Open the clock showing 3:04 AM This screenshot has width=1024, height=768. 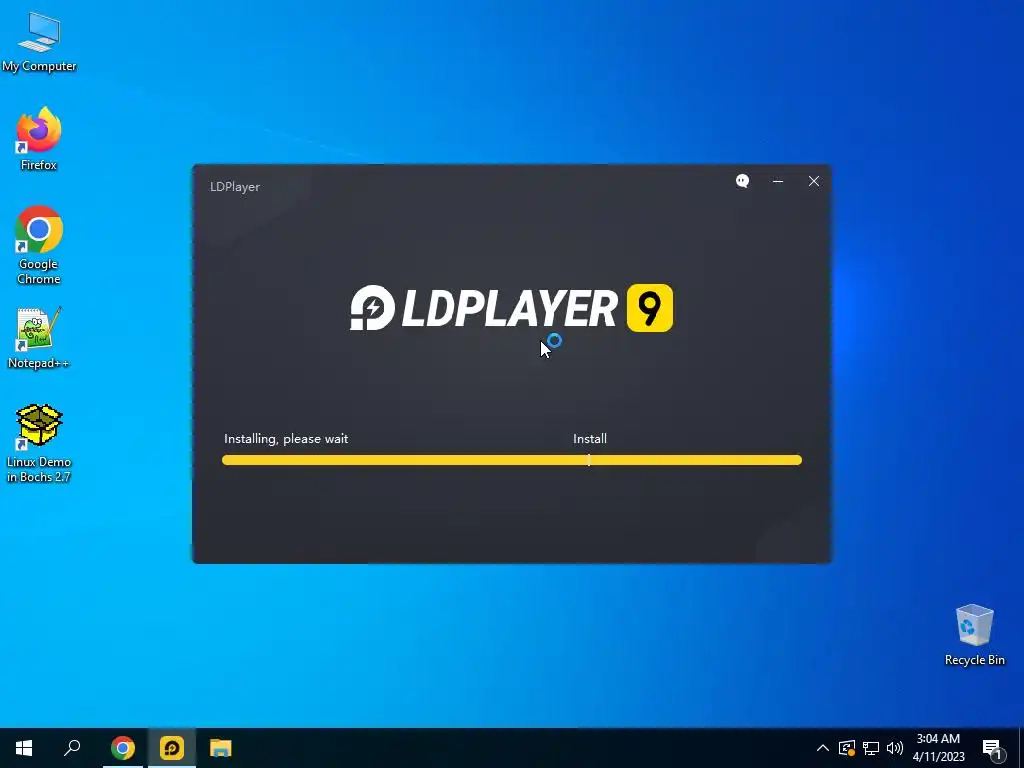click(x=938, y=748)
